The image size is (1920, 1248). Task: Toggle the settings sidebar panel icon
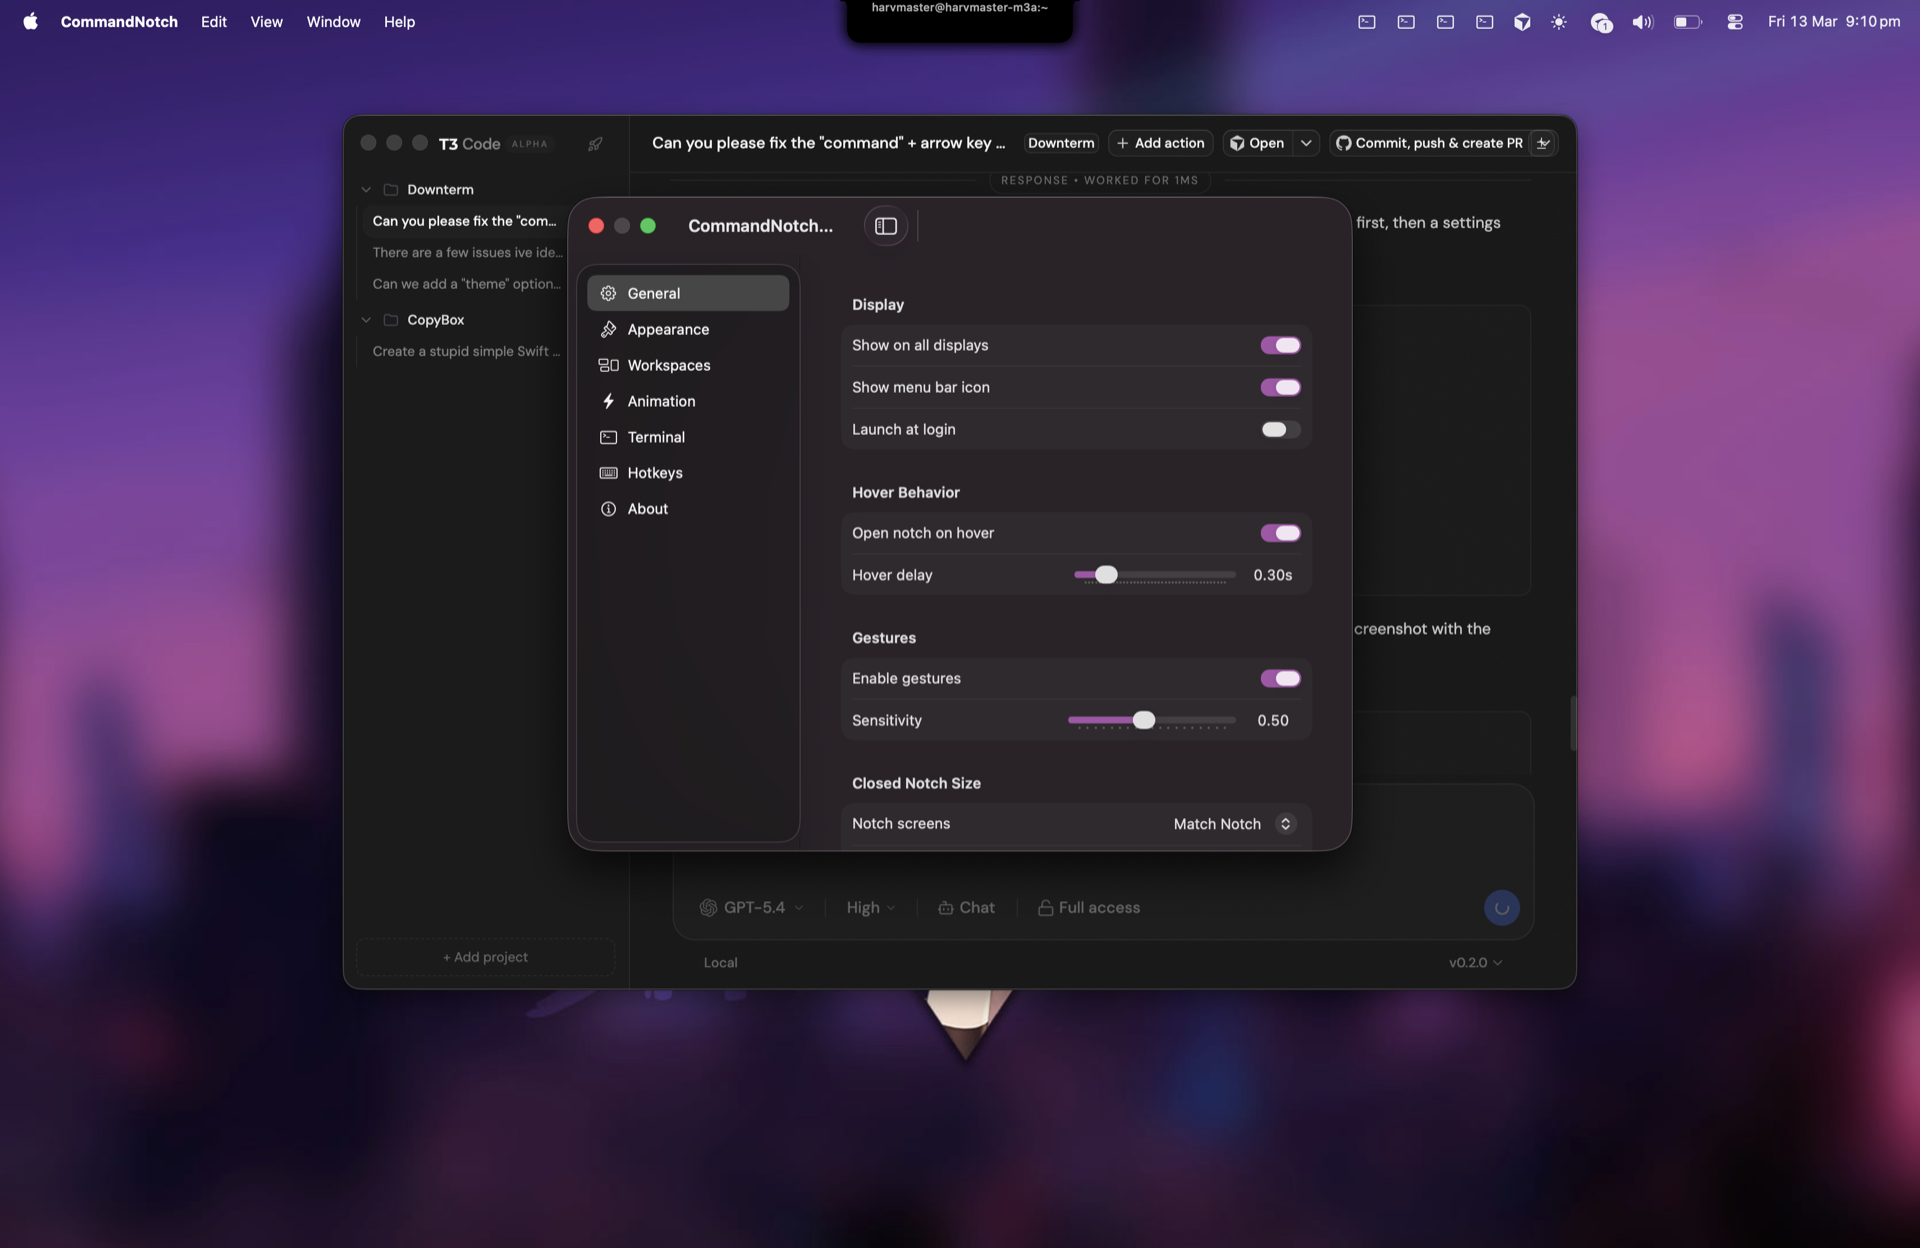885,226
